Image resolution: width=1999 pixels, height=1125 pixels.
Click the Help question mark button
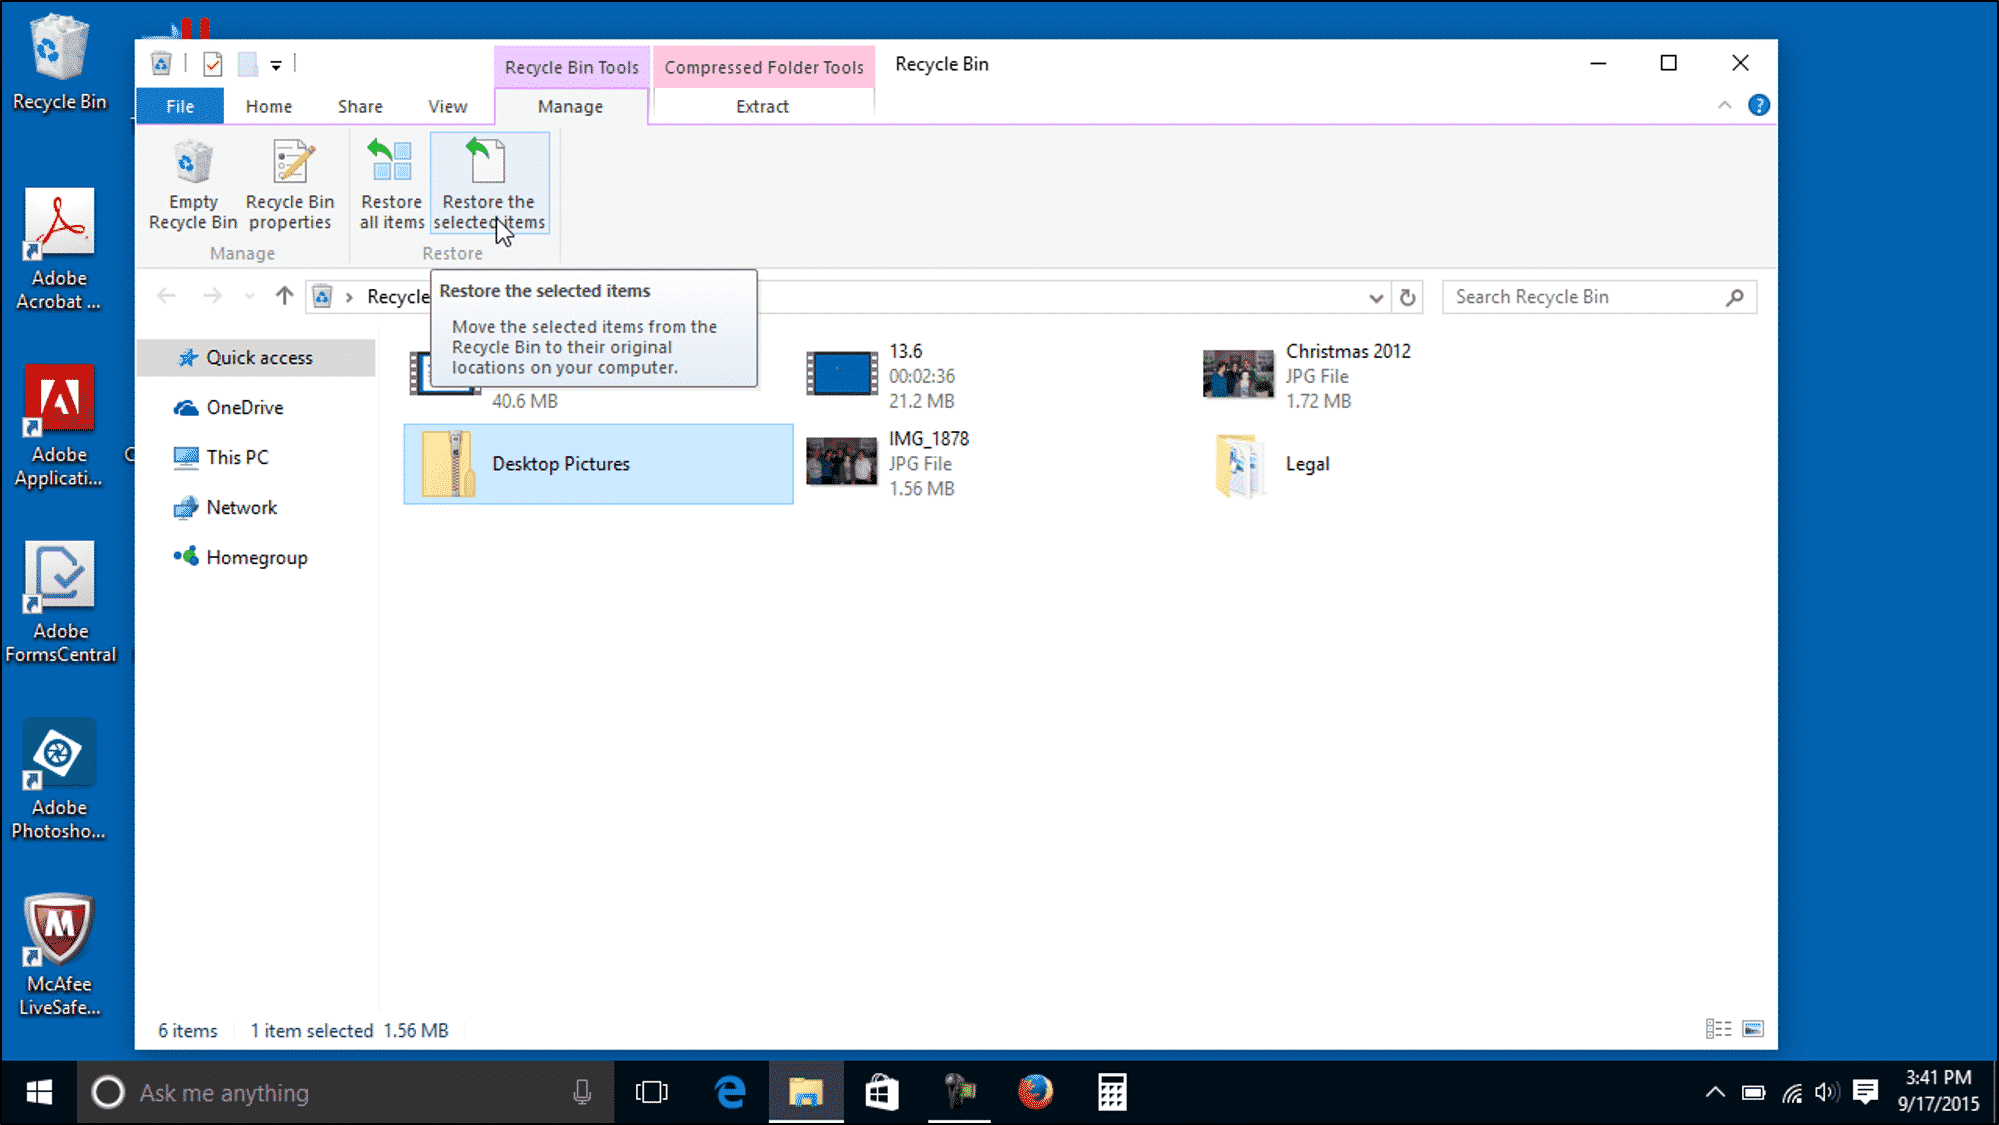pyautogui.click(x=1759, y=105)
